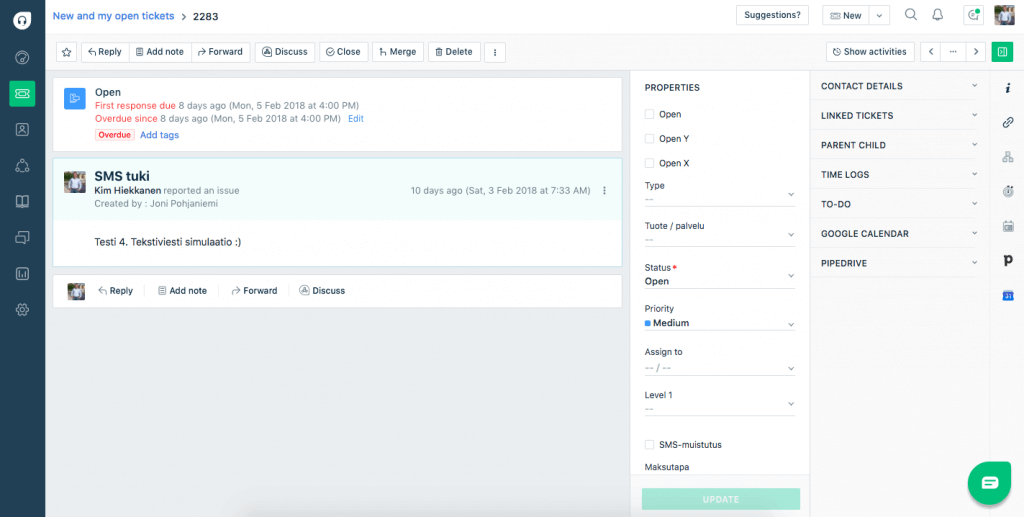The width and height of the screenshot is (1024, 517).
Task: Tick the Open checkbox
Action: (x=649, y=114)
